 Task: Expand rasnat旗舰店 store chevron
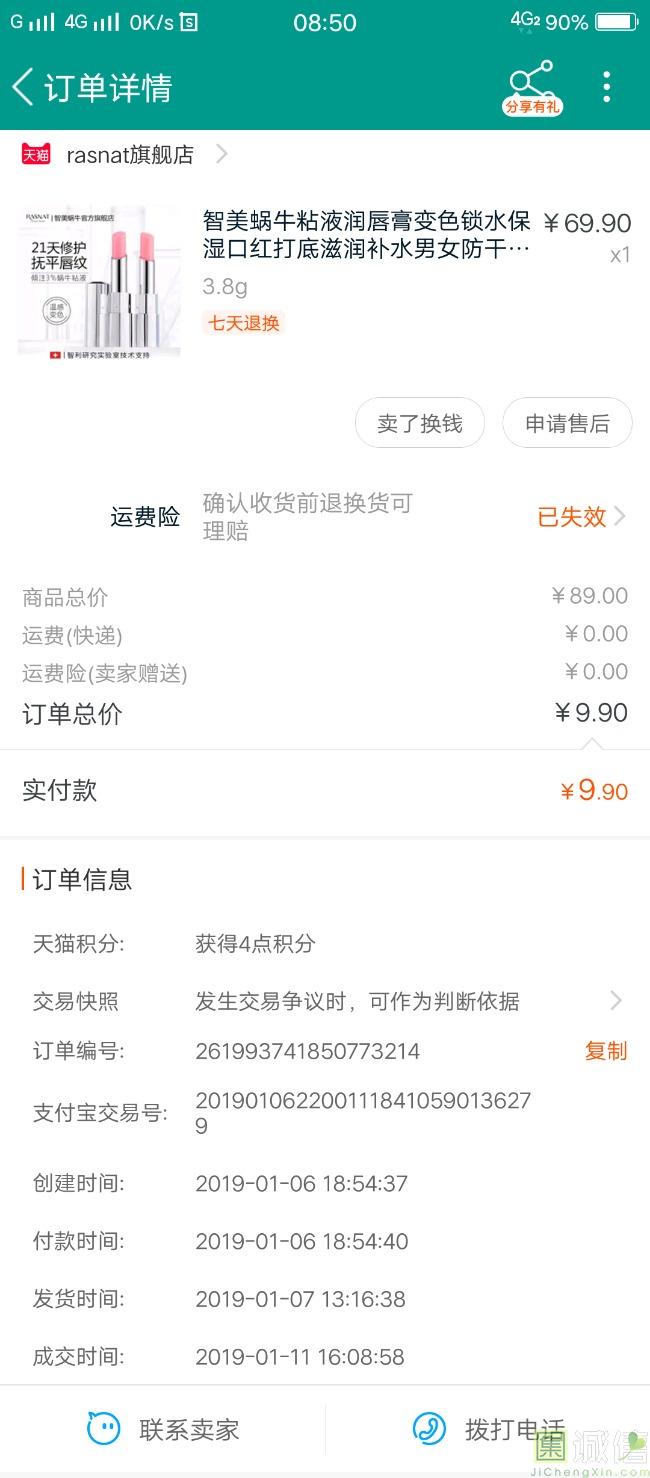tap(222, 155)
